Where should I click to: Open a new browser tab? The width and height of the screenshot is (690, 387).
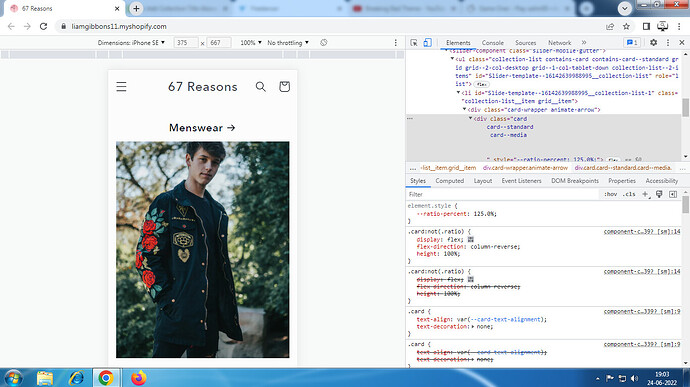[x=136, y=8]
